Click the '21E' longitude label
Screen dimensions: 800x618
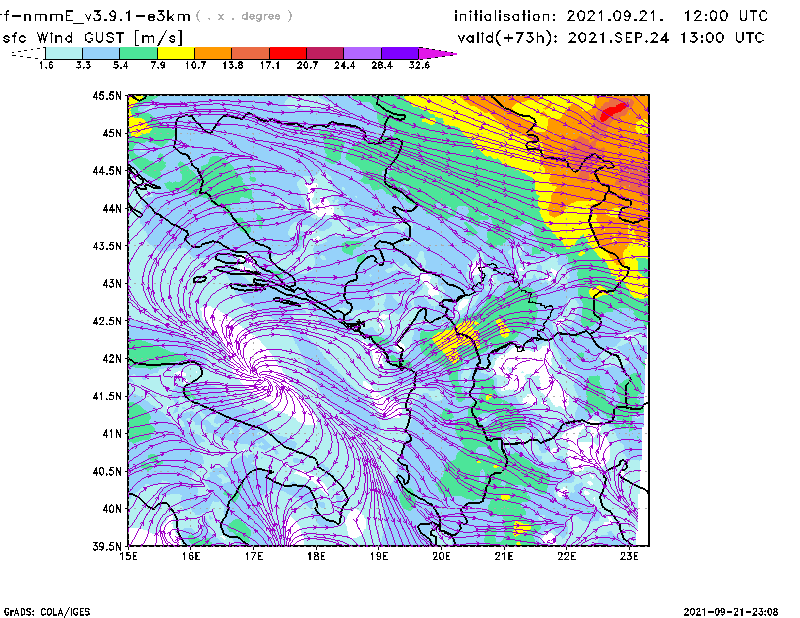[x=504, y=556]
